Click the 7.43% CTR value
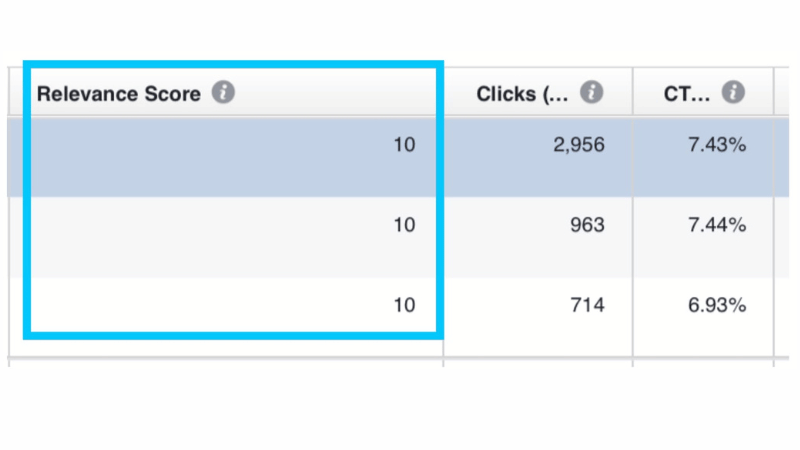 [x=717, y=145]
